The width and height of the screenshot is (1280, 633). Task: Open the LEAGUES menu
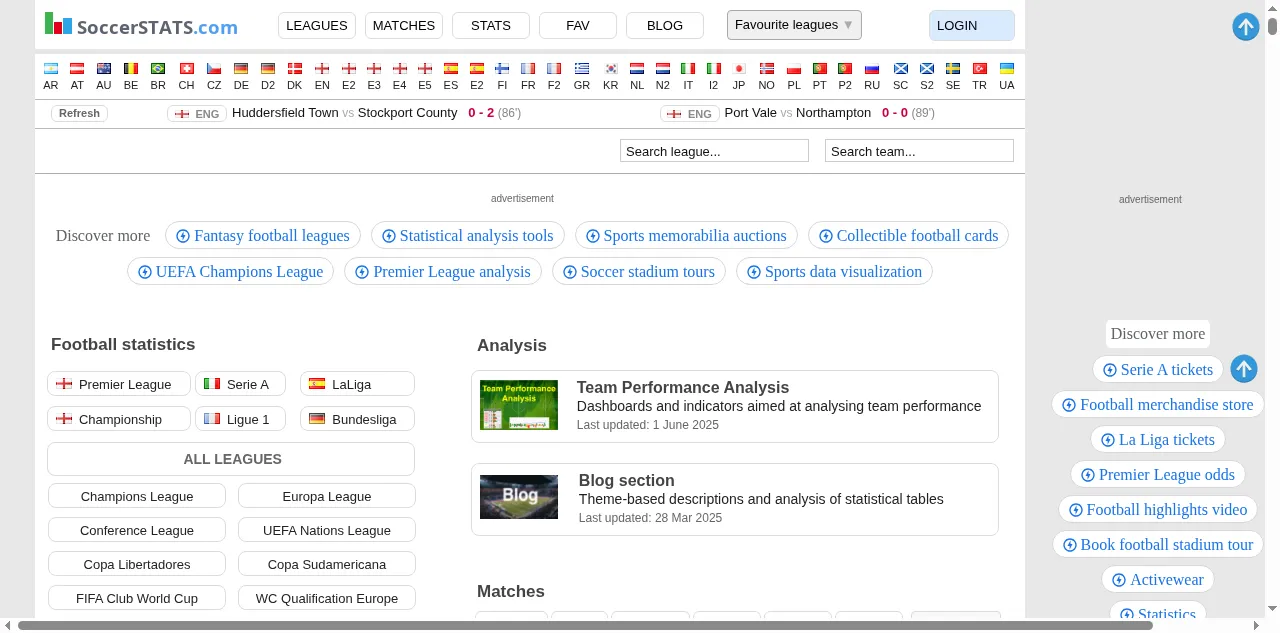[317, 26]
